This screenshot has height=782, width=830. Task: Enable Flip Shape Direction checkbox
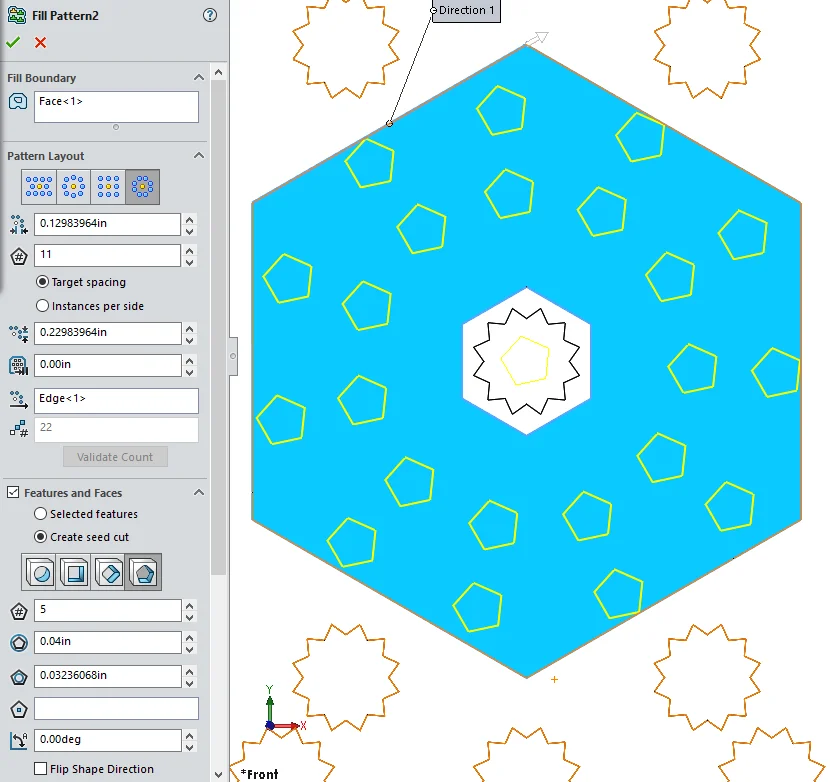41,769
